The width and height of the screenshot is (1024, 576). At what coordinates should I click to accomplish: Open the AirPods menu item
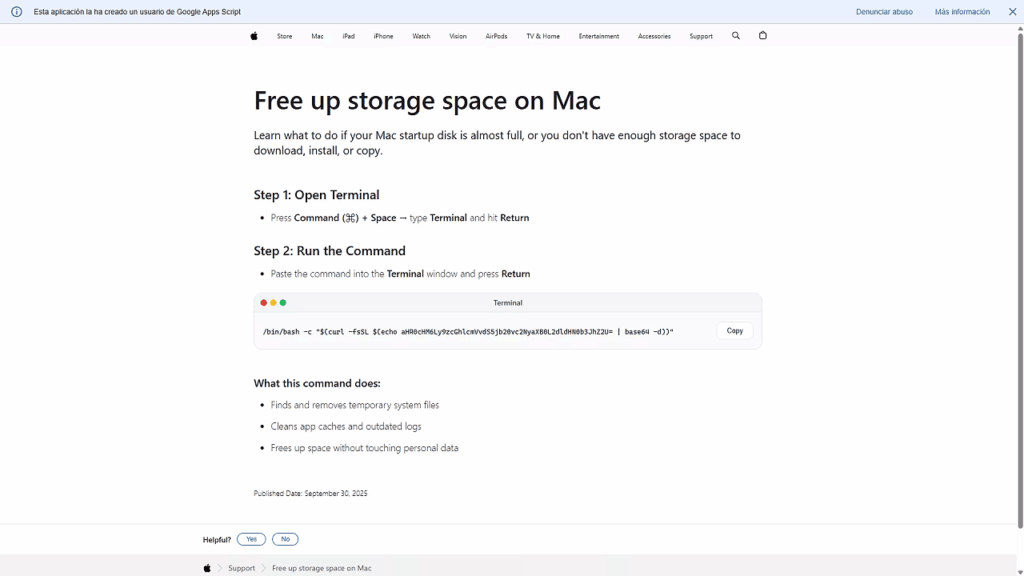point(496,37)
